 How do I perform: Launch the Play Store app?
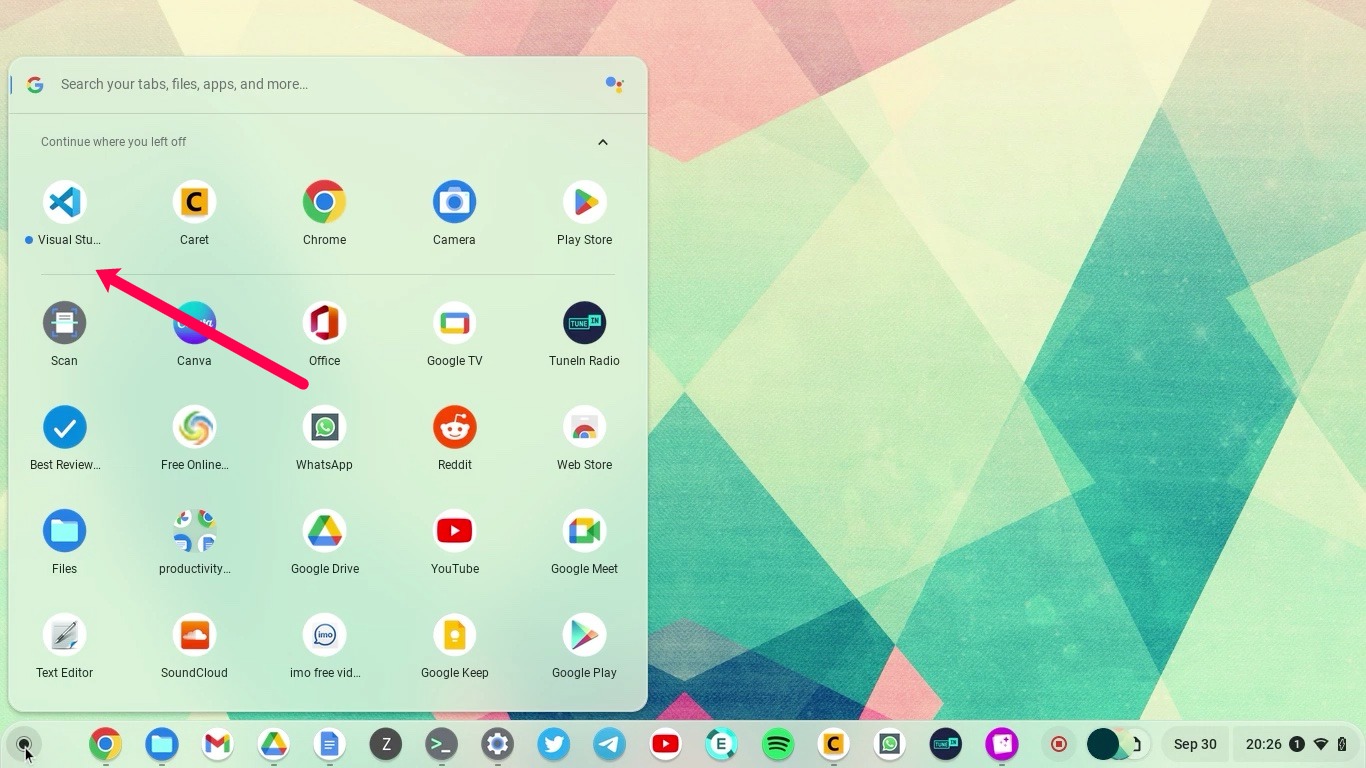click(584, 203)
